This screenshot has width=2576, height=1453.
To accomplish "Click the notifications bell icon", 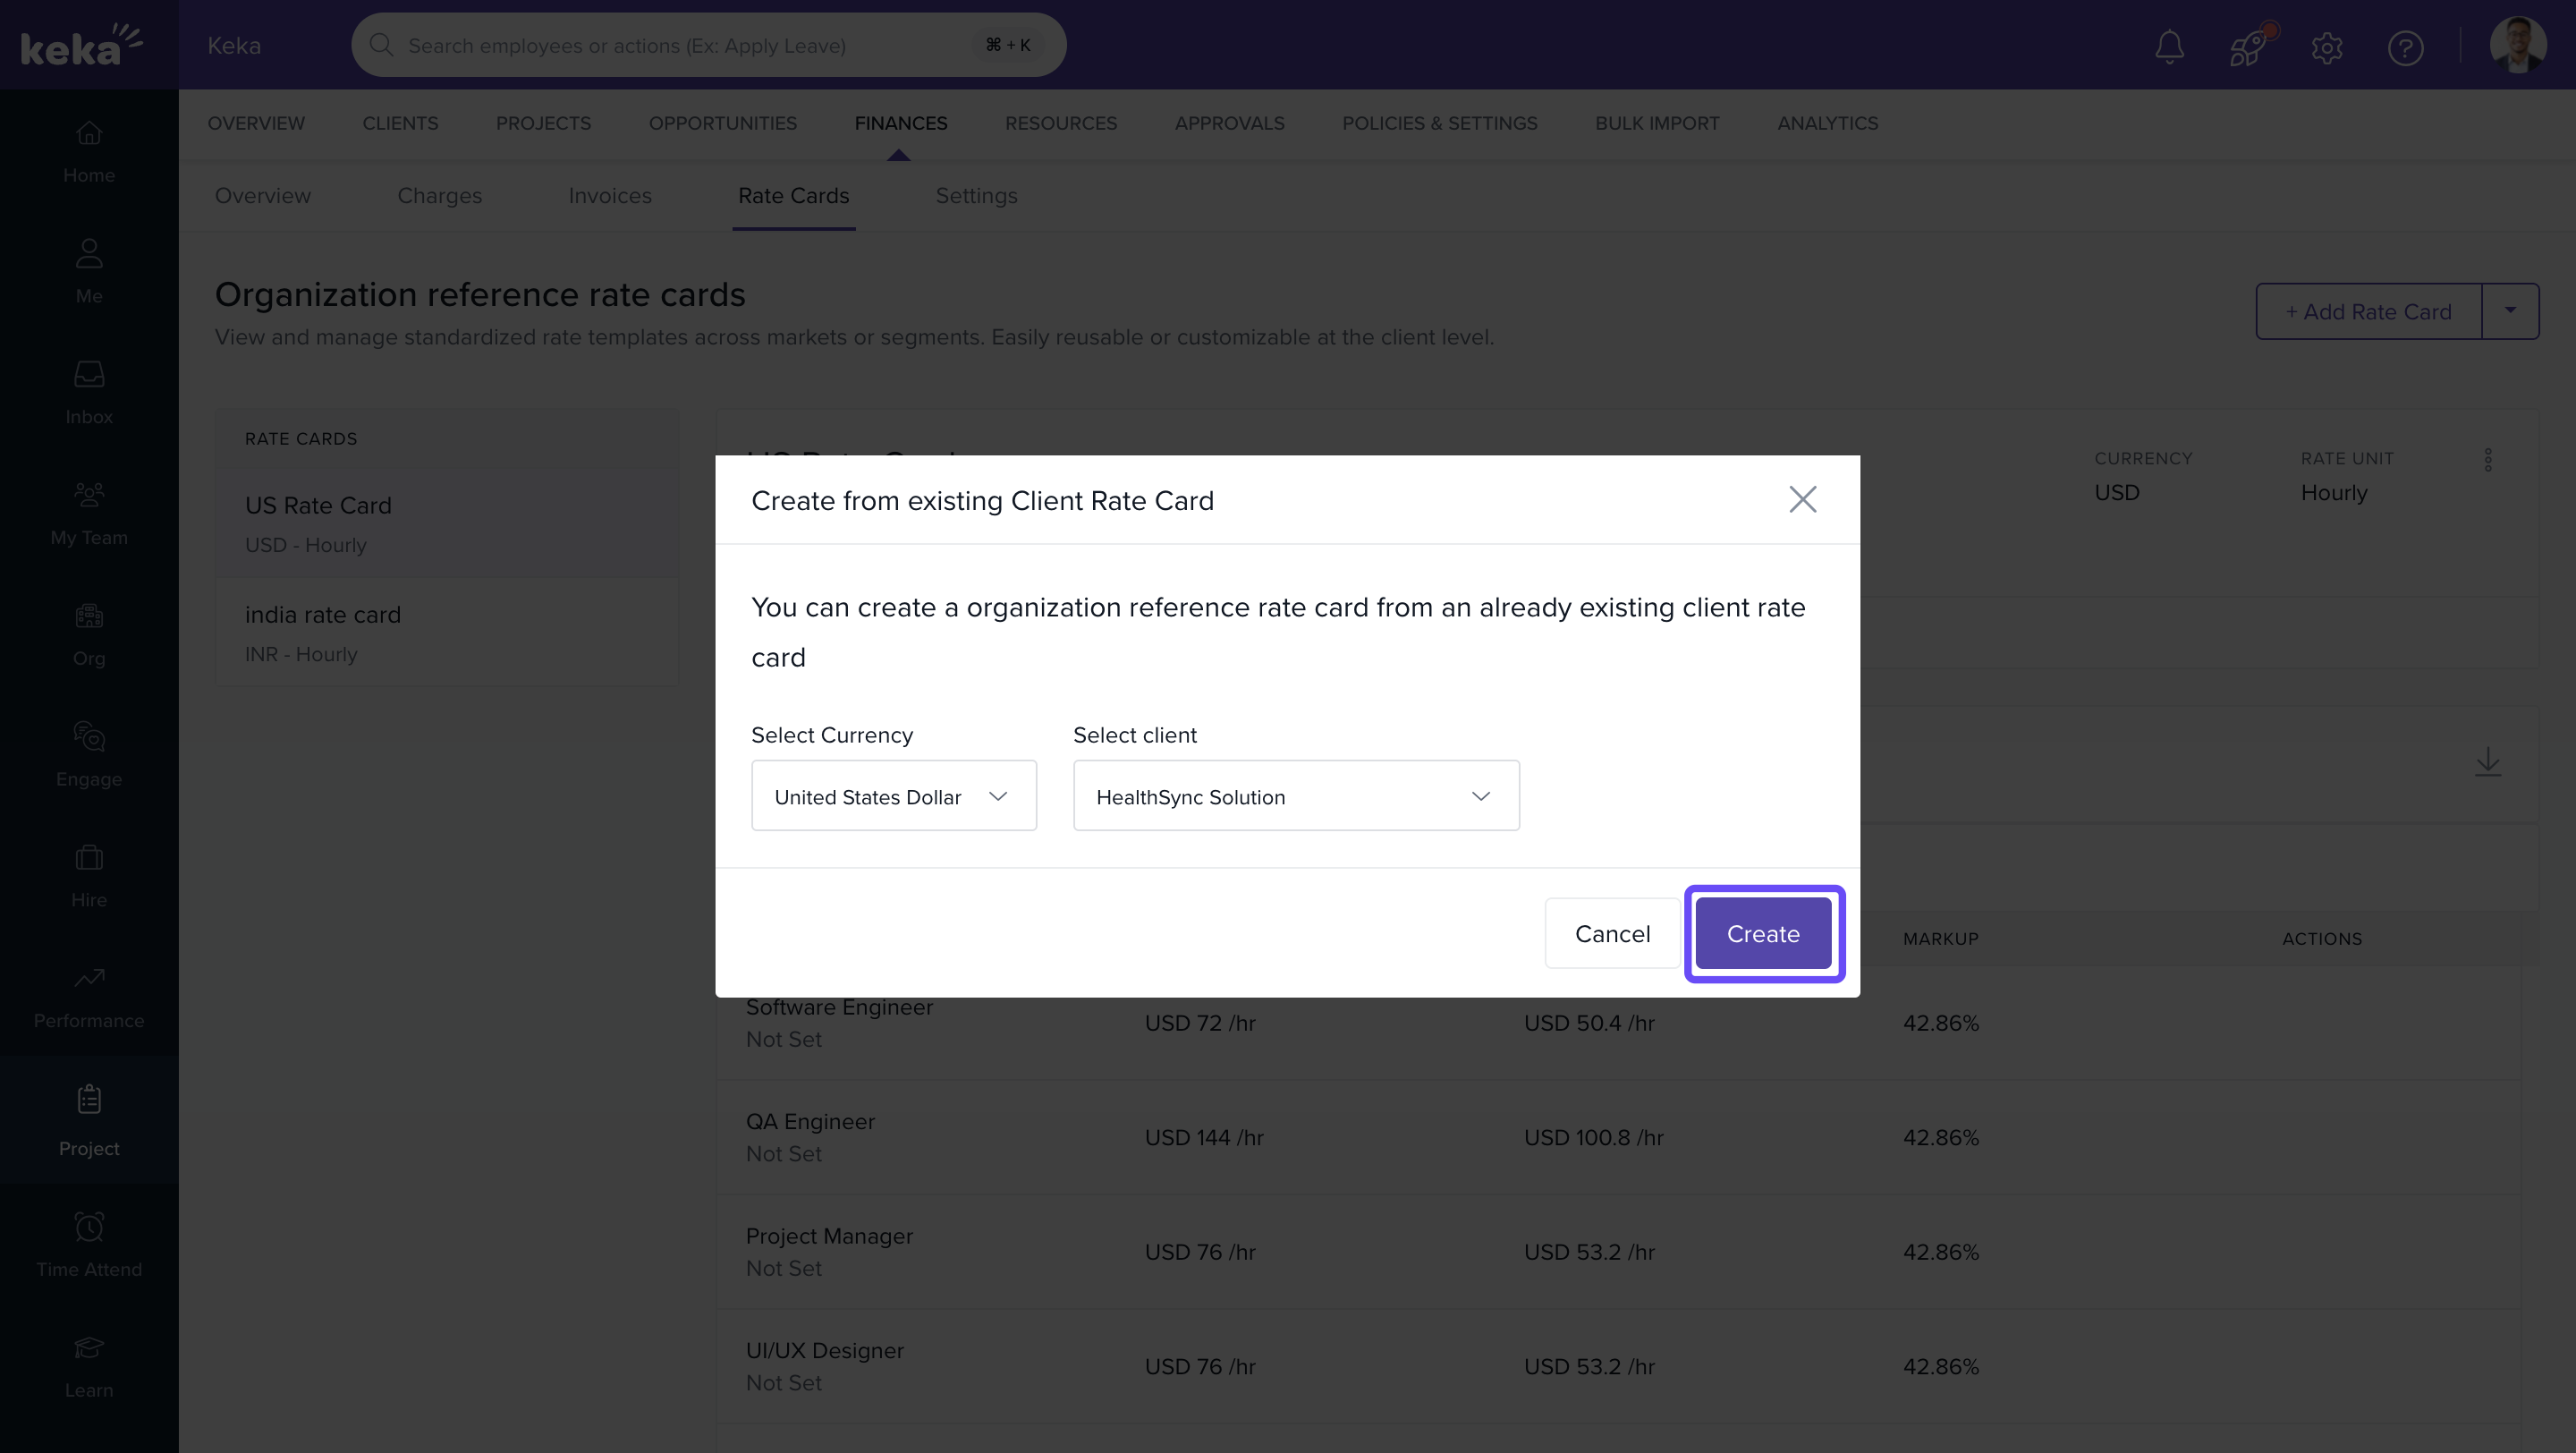I will [x=2169, y=47].
